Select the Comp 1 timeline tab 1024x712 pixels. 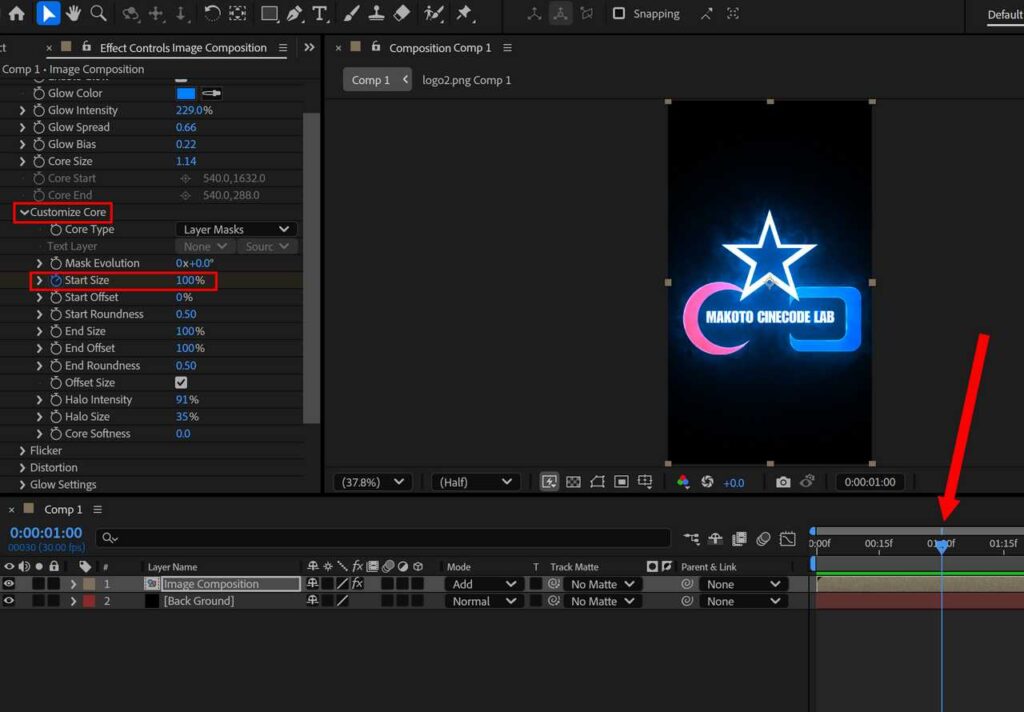pyautogui.click(x=63, y=510)
